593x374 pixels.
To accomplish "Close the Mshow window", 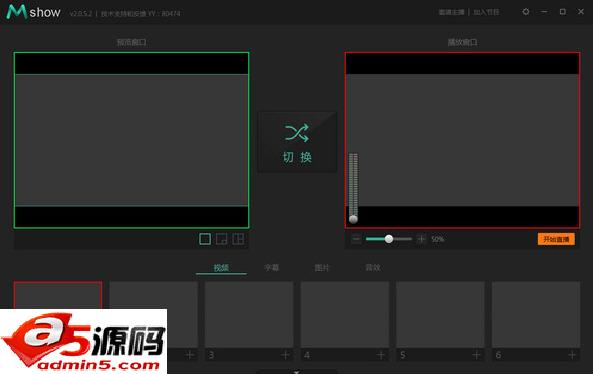I will [x=581, y=12].
